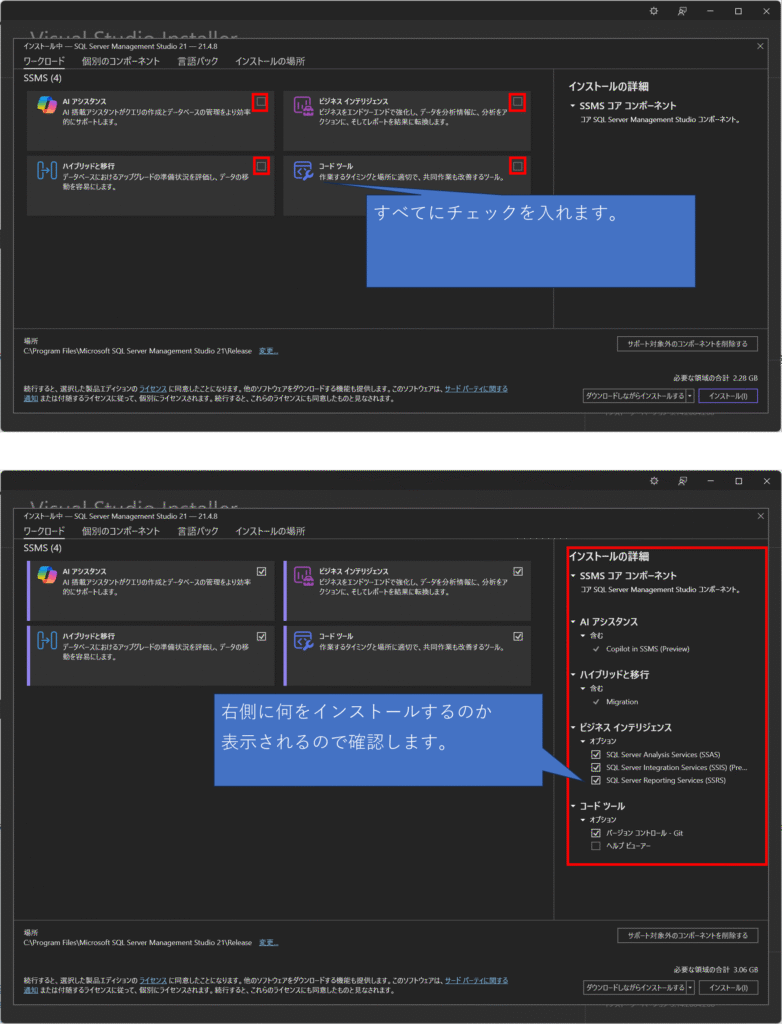Click インストール(I) button in bottom window

728,987
